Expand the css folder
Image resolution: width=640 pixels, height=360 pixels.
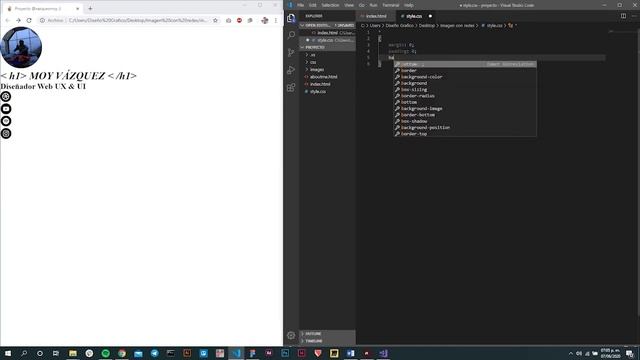coord(328,62)
